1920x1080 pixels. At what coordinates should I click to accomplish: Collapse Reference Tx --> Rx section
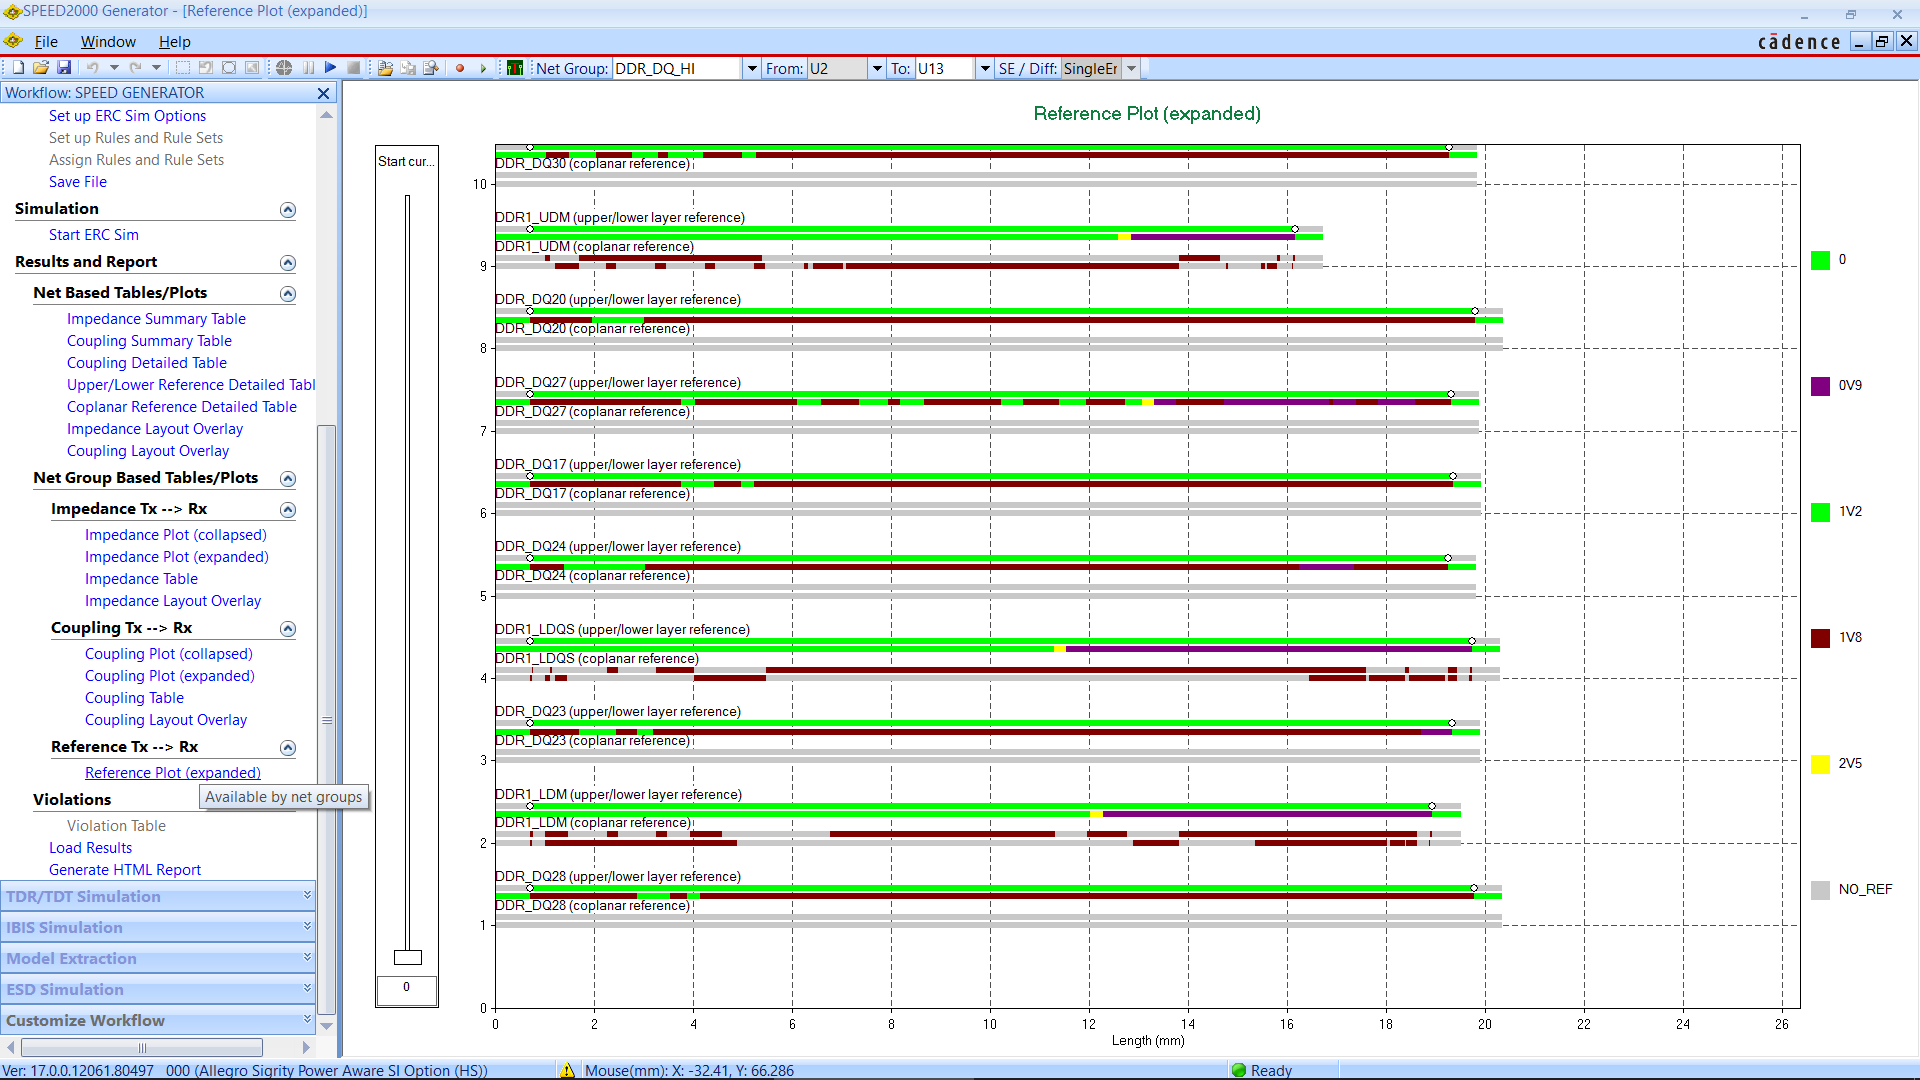(288, 748)
